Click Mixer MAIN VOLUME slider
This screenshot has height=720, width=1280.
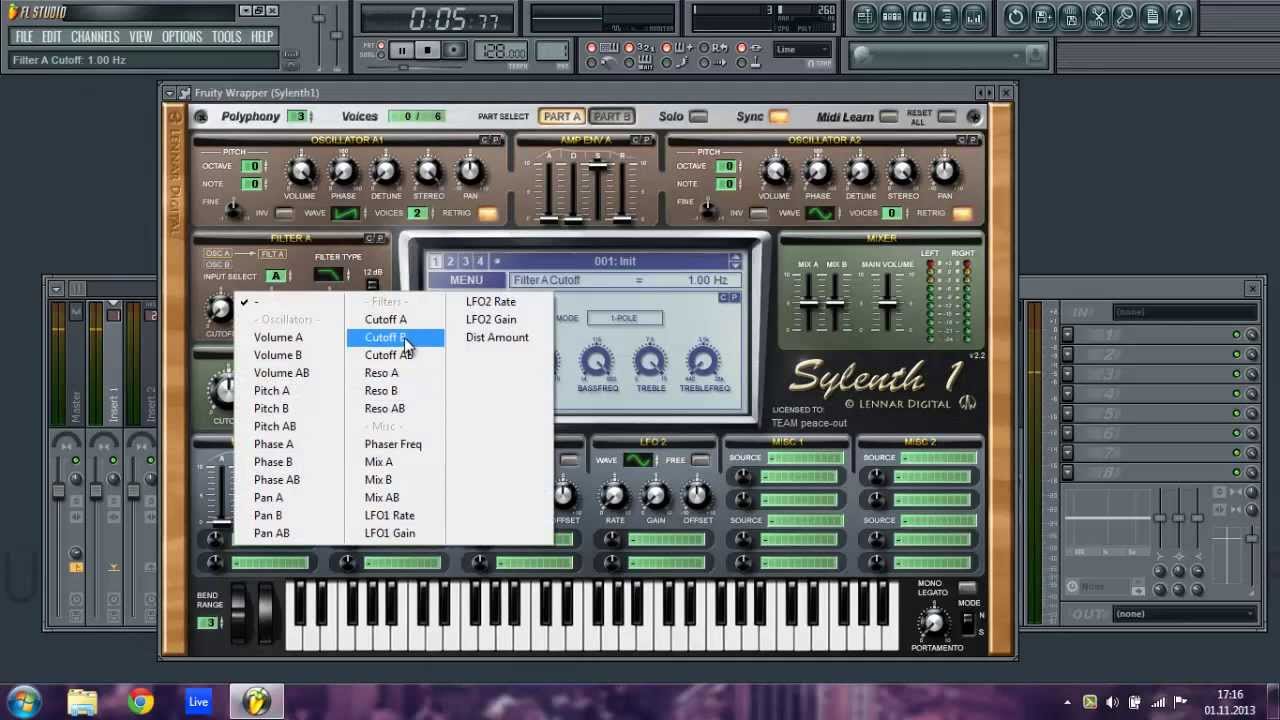[x=886, y=301]
